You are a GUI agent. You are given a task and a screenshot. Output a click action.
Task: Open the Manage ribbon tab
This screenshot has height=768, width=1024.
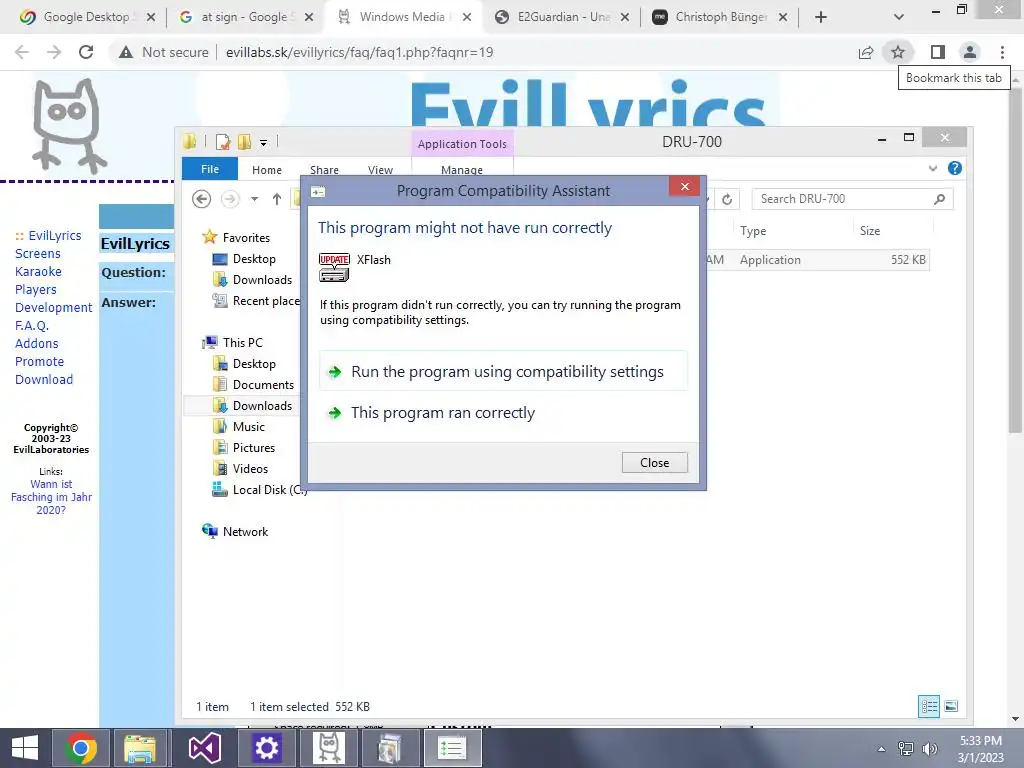click(462, 170)
